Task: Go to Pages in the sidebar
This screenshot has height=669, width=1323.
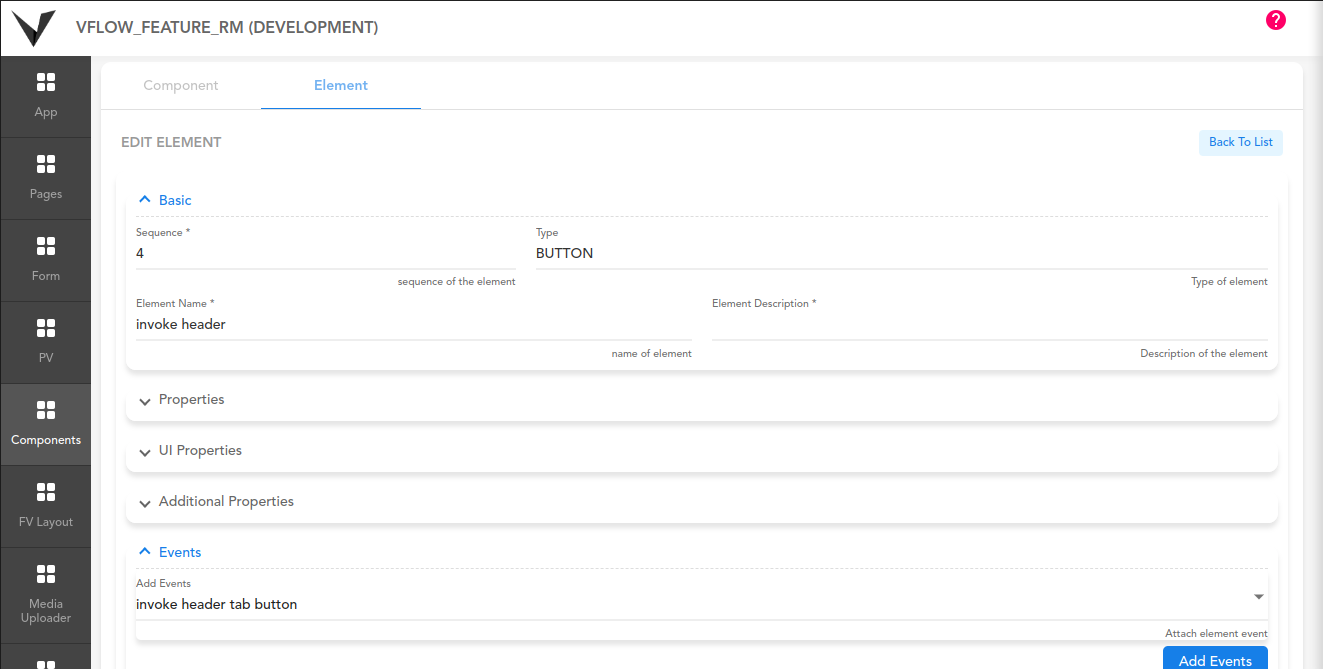Action: pyautogui.click(x=45, y=178)
